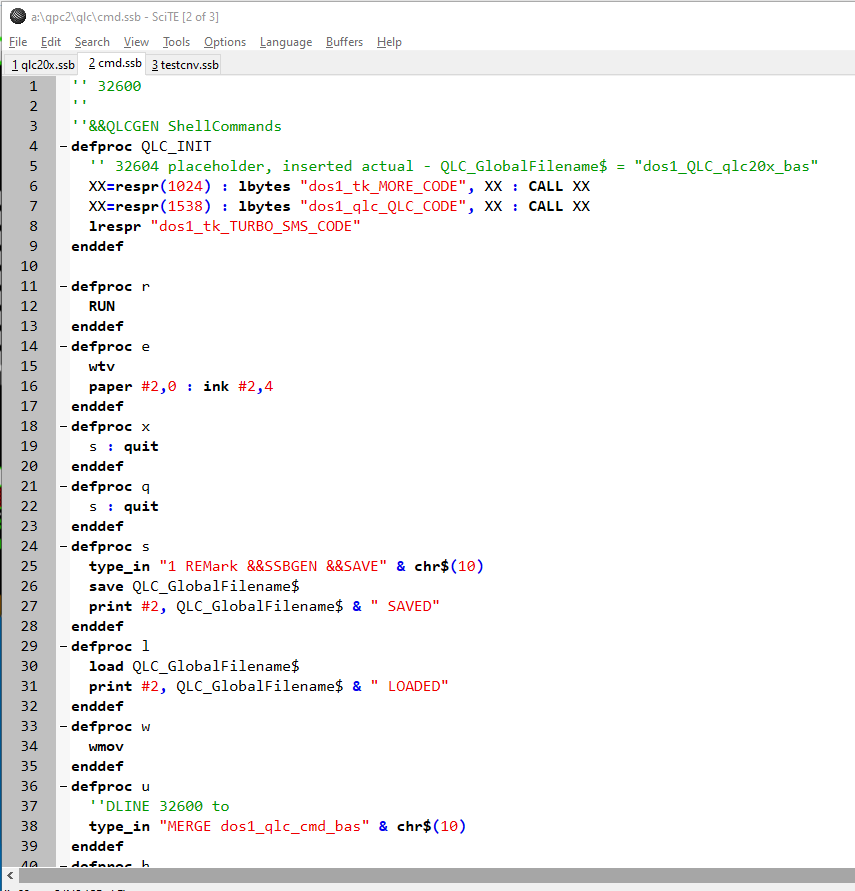Click the lrespr keyword on line 8
Viewport: 855px width, 891px height.
tap(115, 226)
